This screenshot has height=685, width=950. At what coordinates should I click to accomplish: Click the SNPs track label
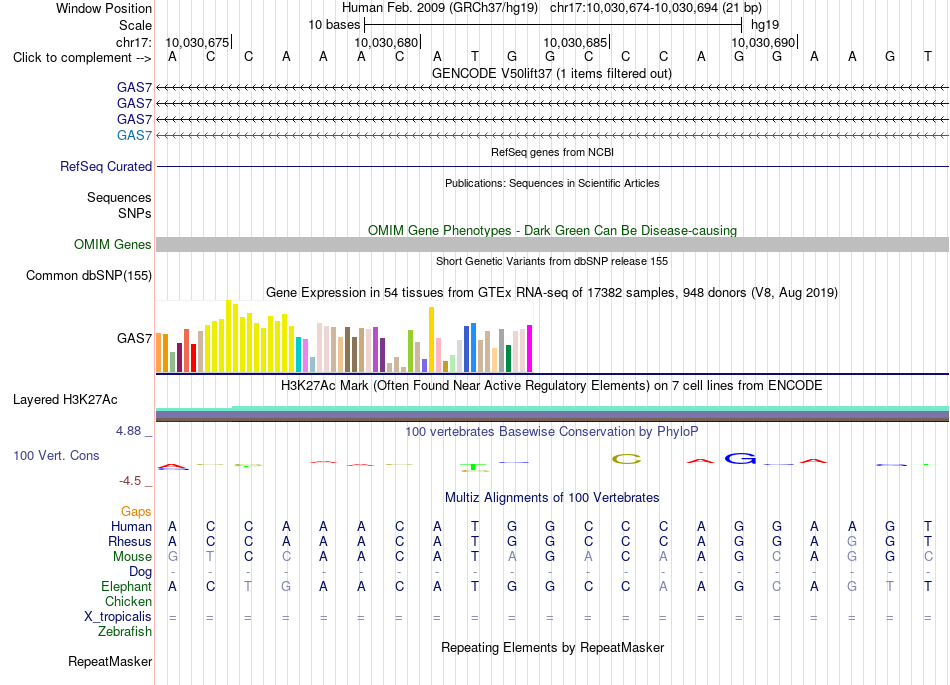tap(135, 213)
